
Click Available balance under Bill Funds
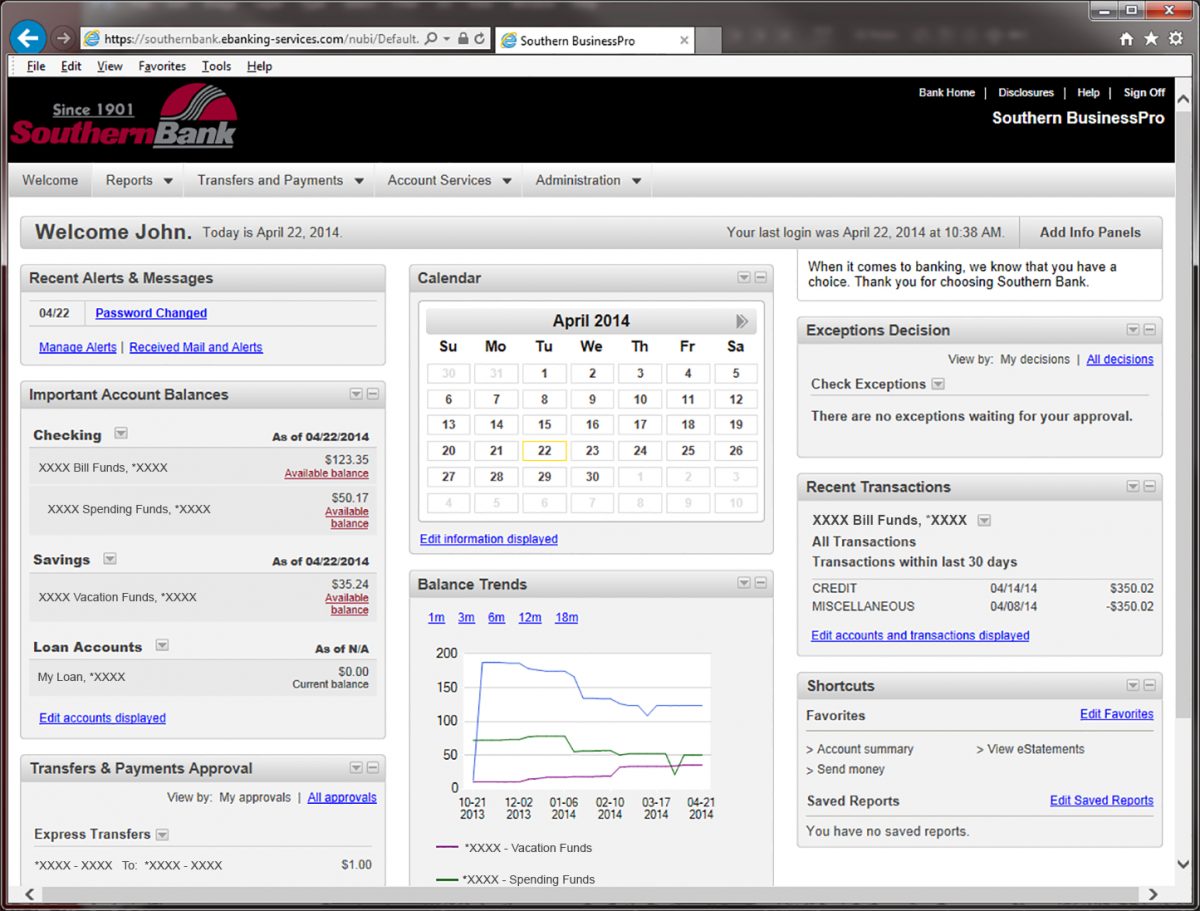(326, 474)
